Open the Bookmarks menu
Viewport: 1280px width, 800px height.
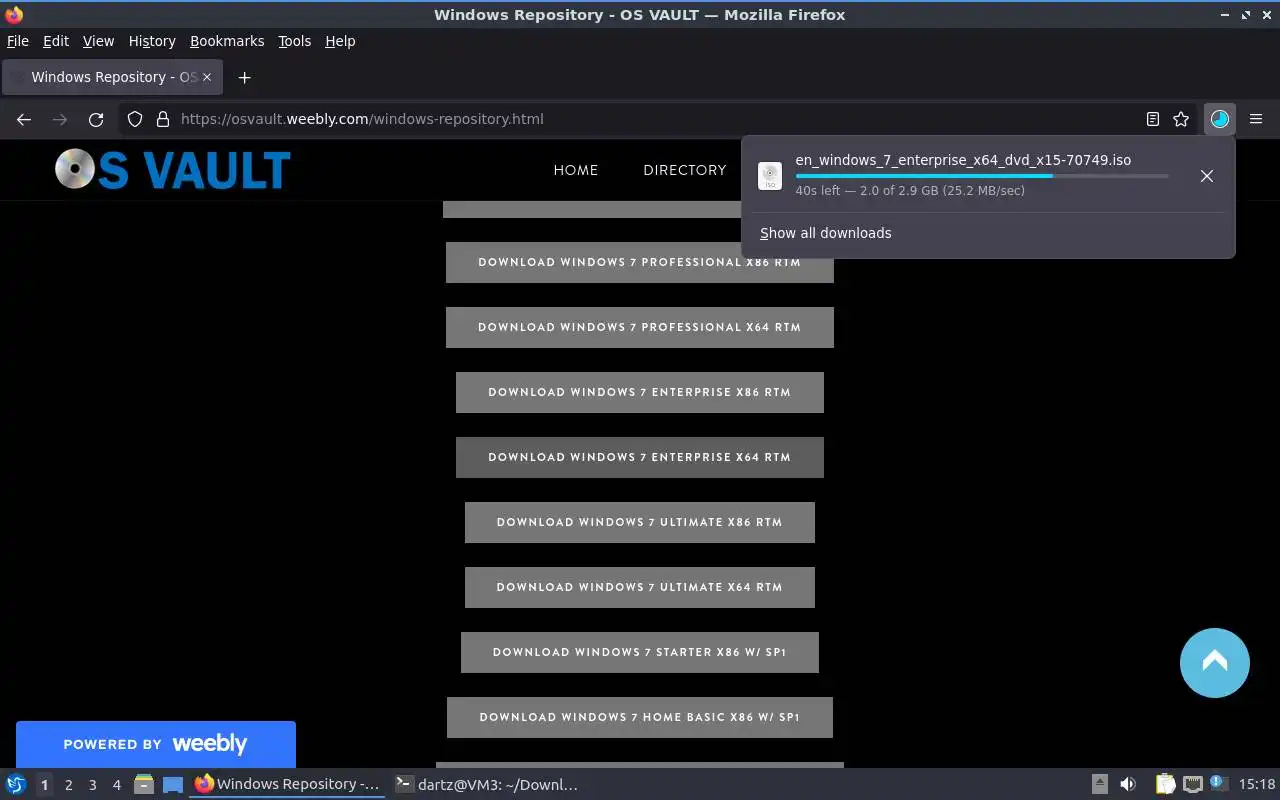point(227,41)
